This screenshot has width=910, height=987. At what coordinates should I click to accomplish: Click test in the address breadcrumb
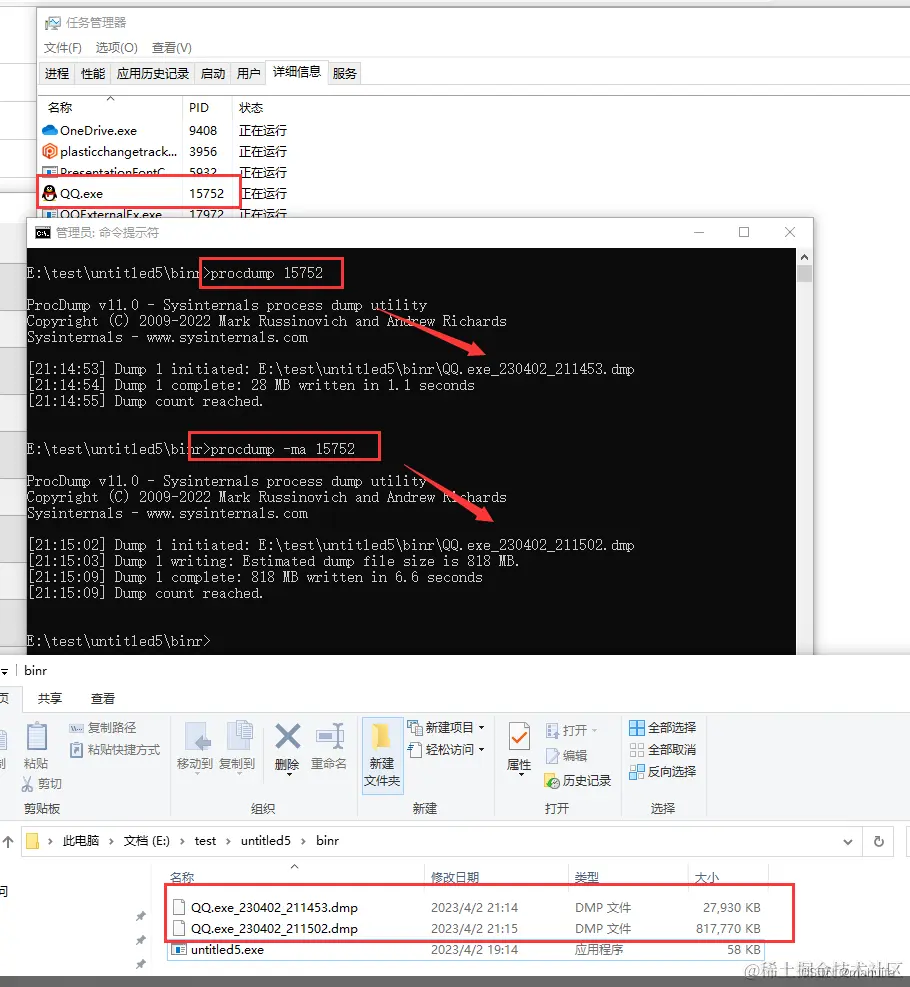point(205,841)
